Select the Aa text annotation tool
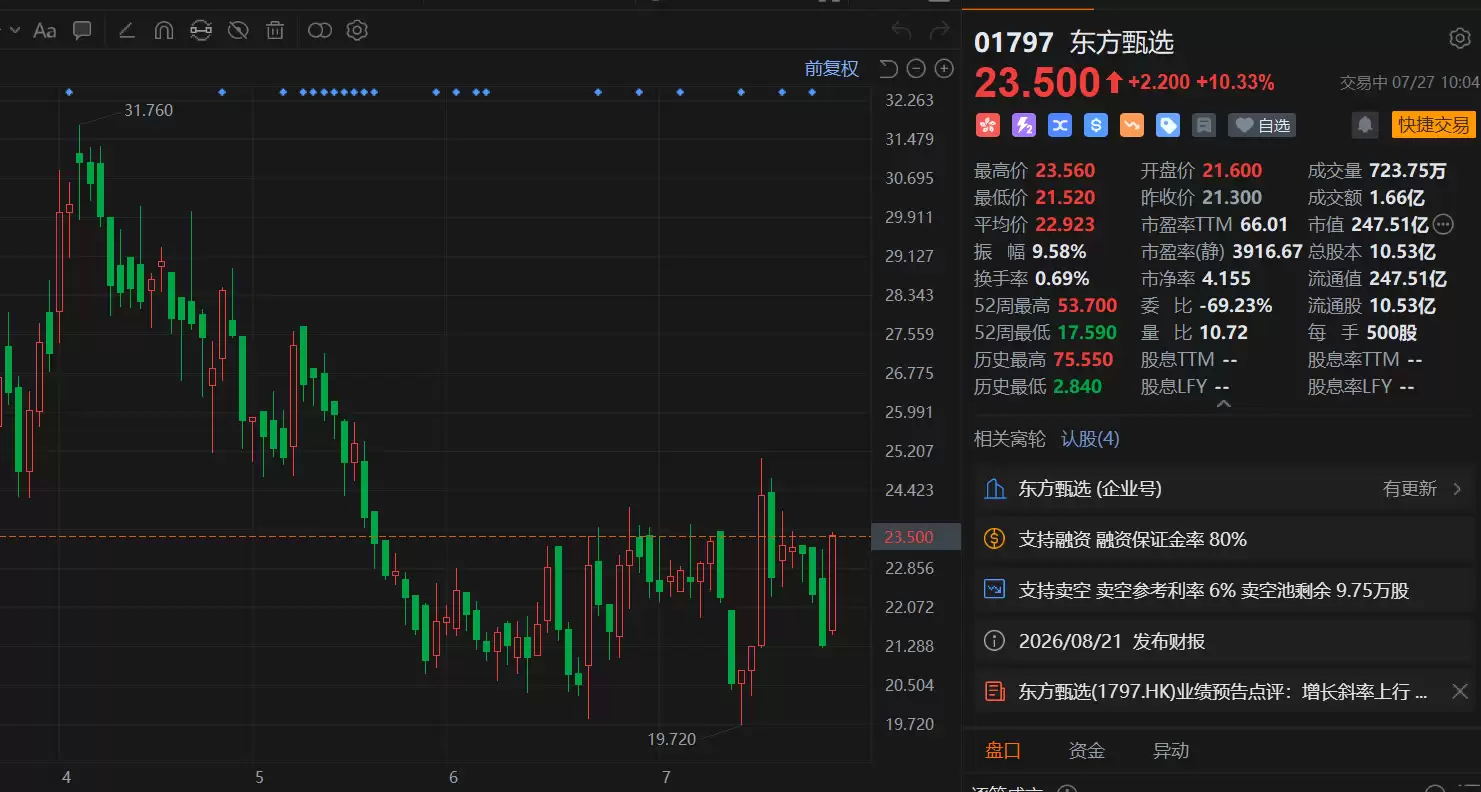Image resolution: width=1481 pixels, height=792 pixels. pyautogui.click(x=44, y=31)
